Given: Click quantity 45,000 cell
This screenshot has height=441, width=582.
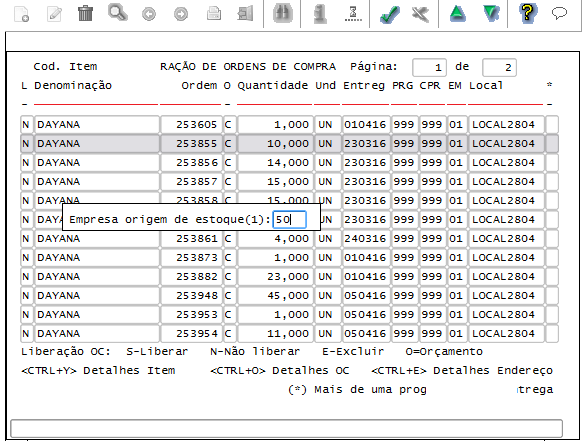Looking at the screenshot, I should (x=275, y=295).
